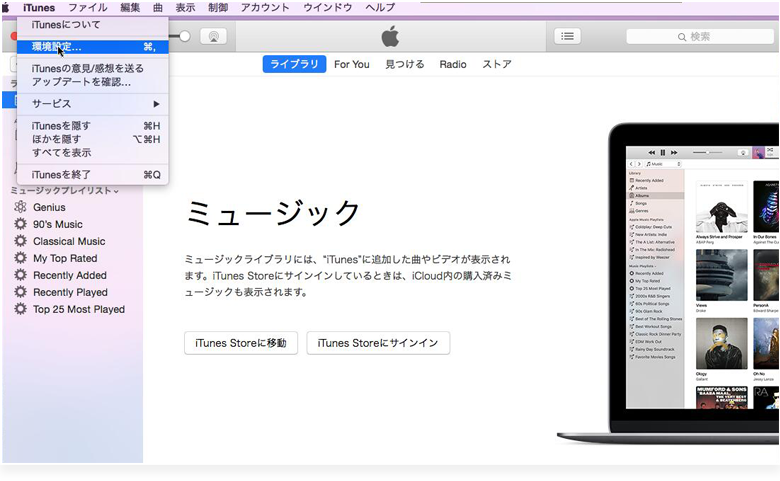Switch to the Radio tab
780x481 pixels.
[453, 64]
